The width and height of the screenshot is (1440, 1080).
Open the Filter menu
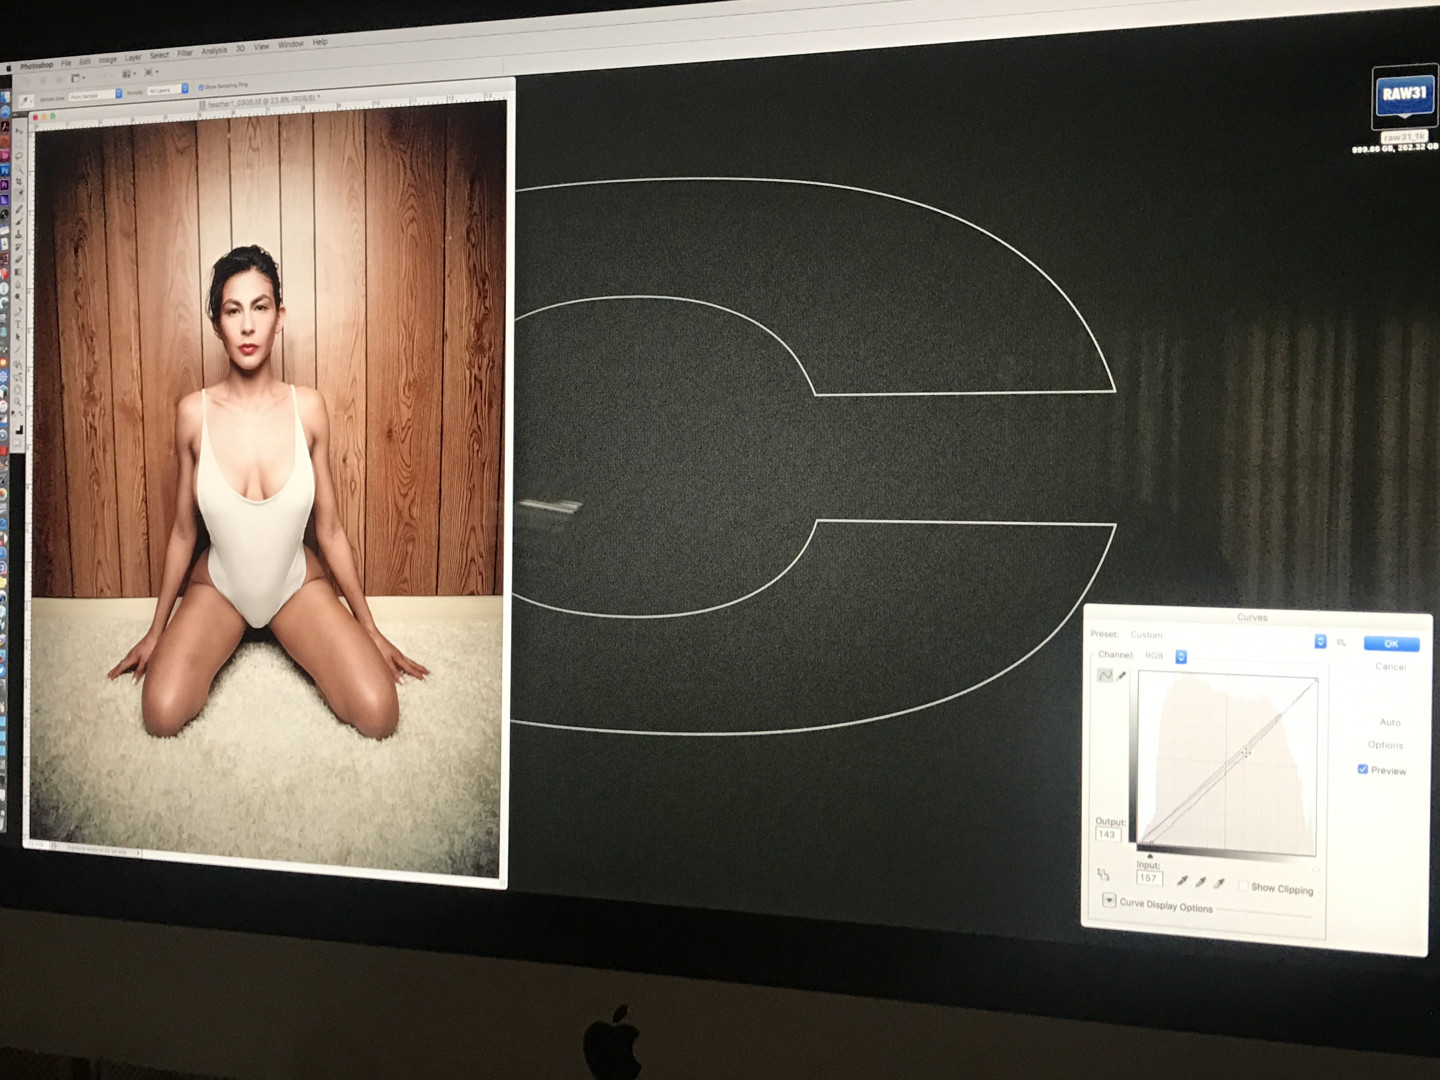(185, 54)
